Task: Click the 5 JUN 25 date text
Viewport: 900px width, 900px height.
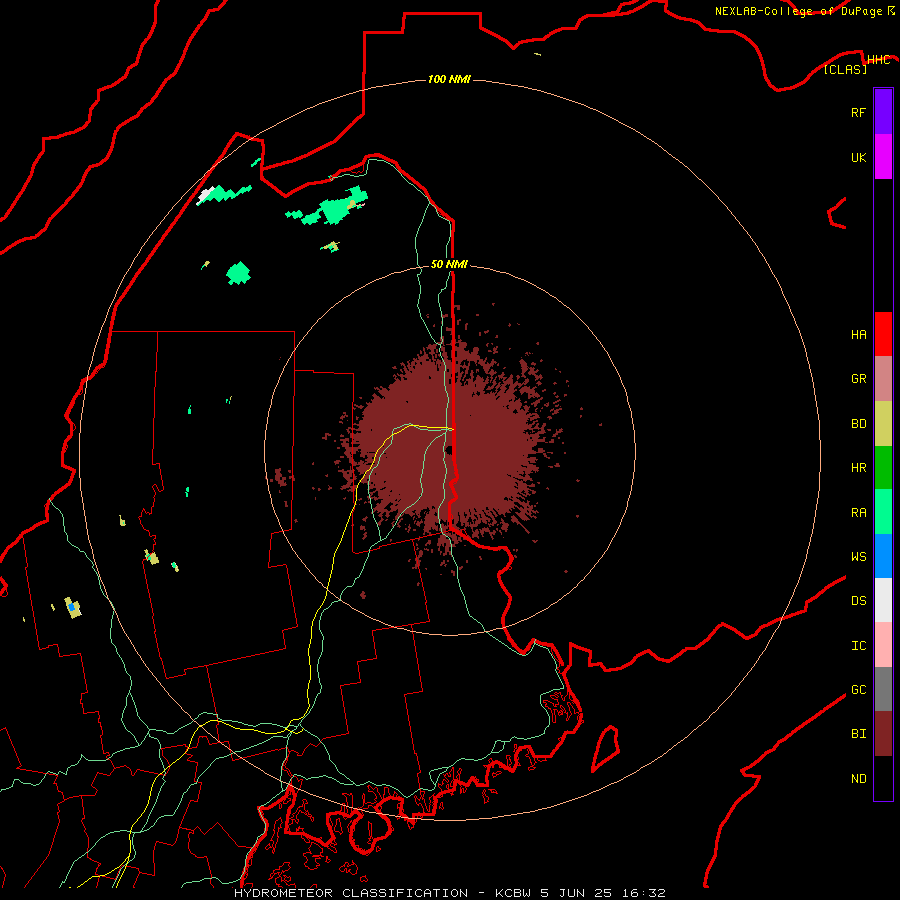Action: (x=576, y=893)
